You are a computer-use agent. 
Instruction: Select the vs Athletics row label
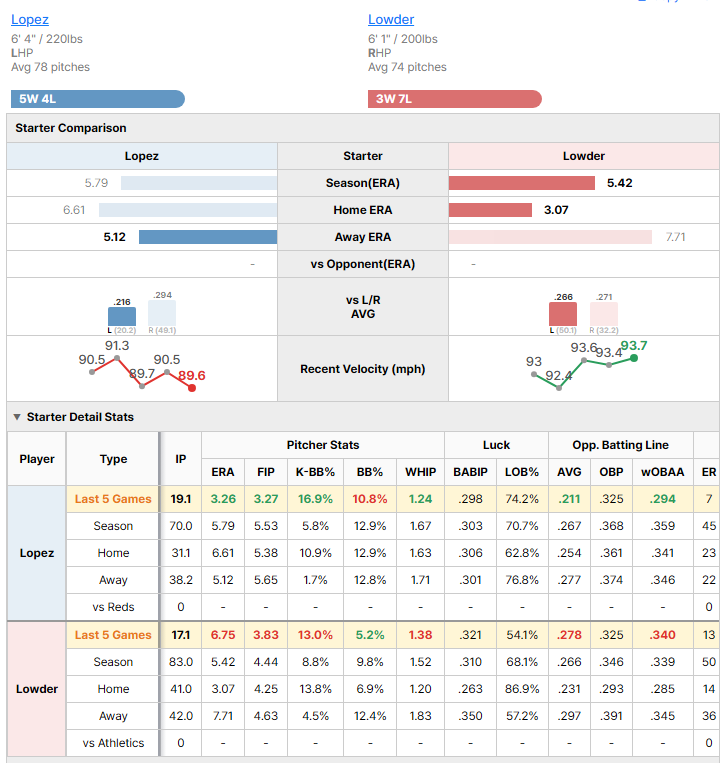[x=113, y=743]
